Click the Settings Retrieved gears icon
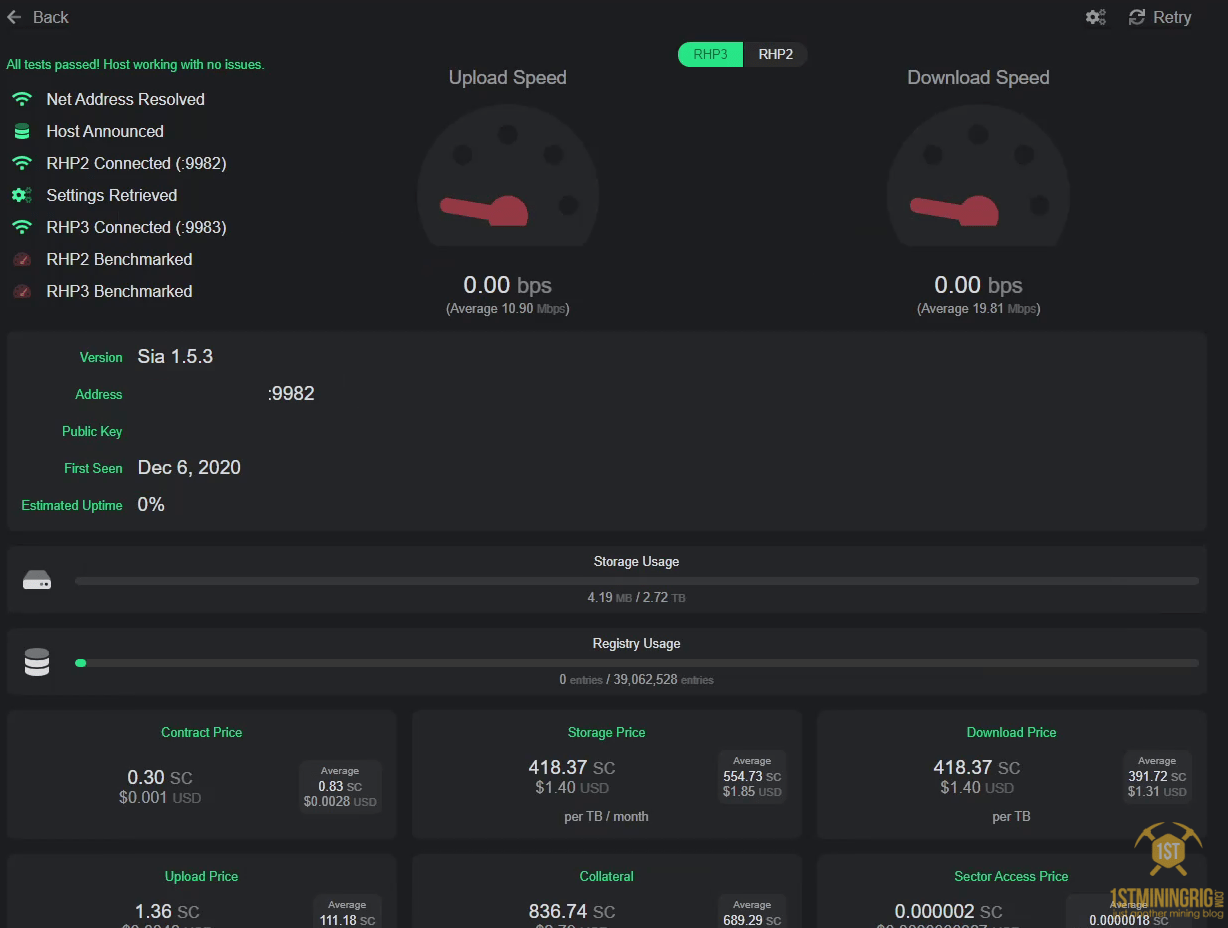 point(22,195)
